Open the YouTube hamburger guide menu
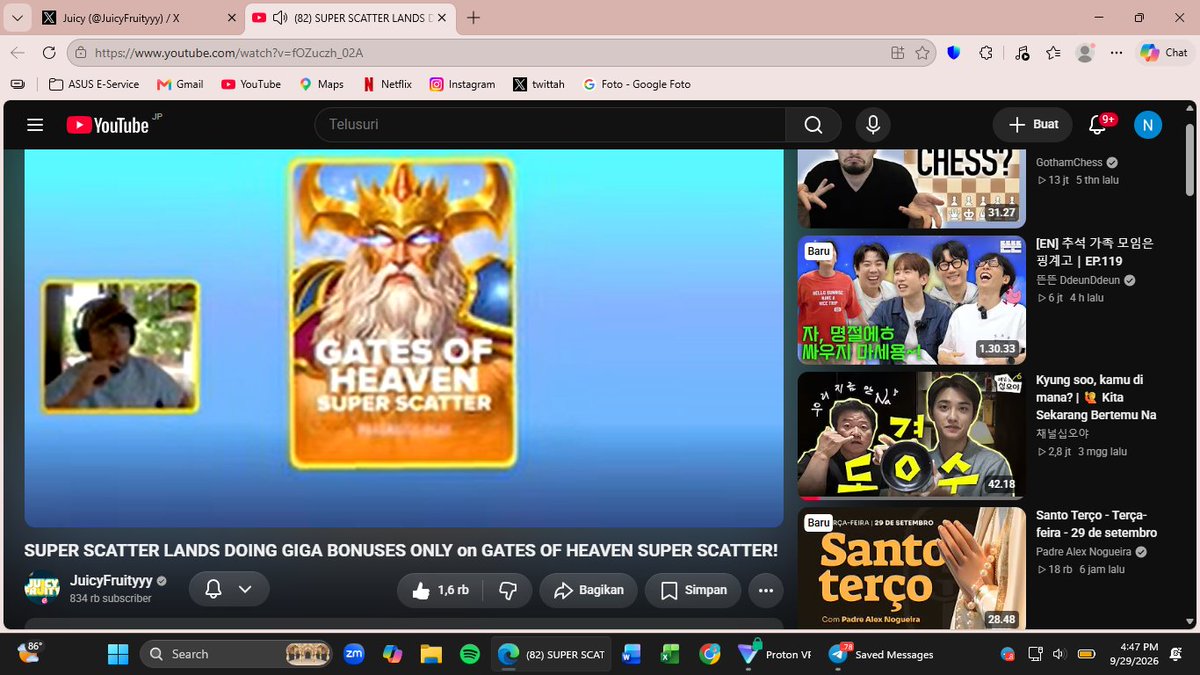This screenshot has width=1200, height=675. tap(35, 125)
